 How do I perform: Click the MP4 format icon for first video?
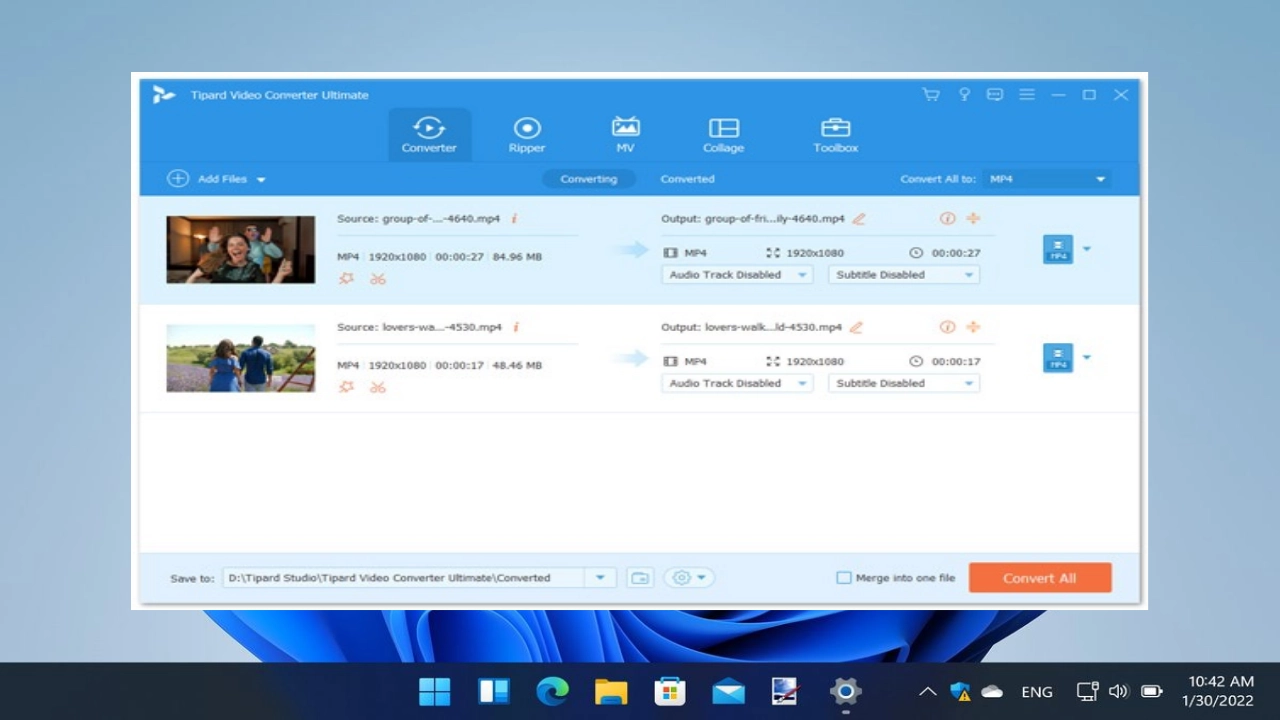coord(1058,249)
